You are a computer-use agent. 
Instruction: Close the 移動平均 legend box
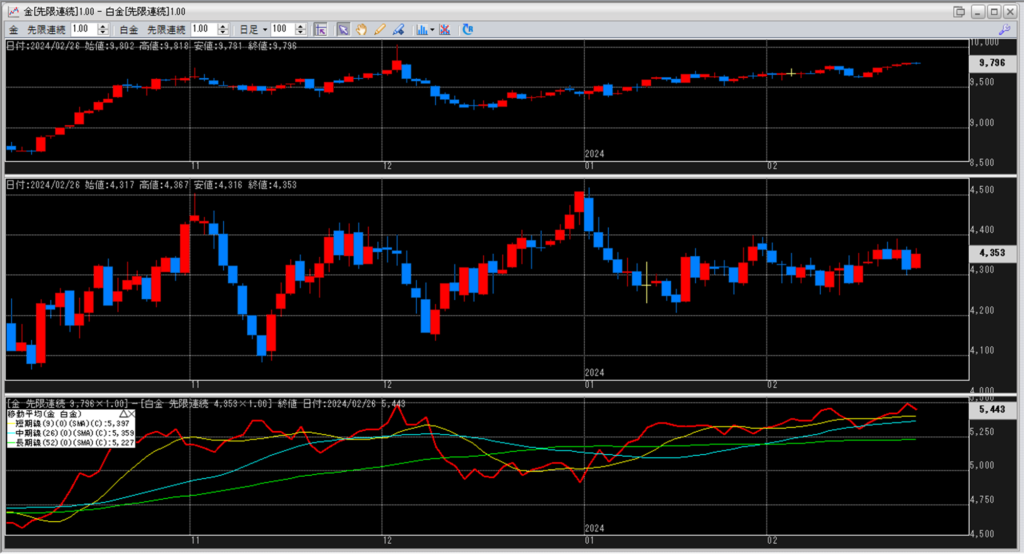click(133, 413)
